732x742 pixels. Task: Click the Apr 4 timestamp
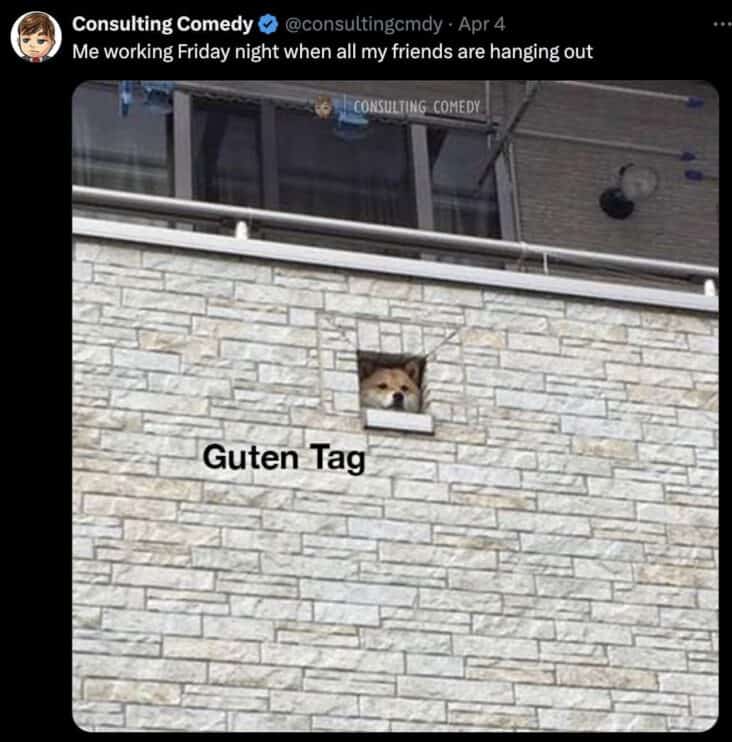pos(482,24)
